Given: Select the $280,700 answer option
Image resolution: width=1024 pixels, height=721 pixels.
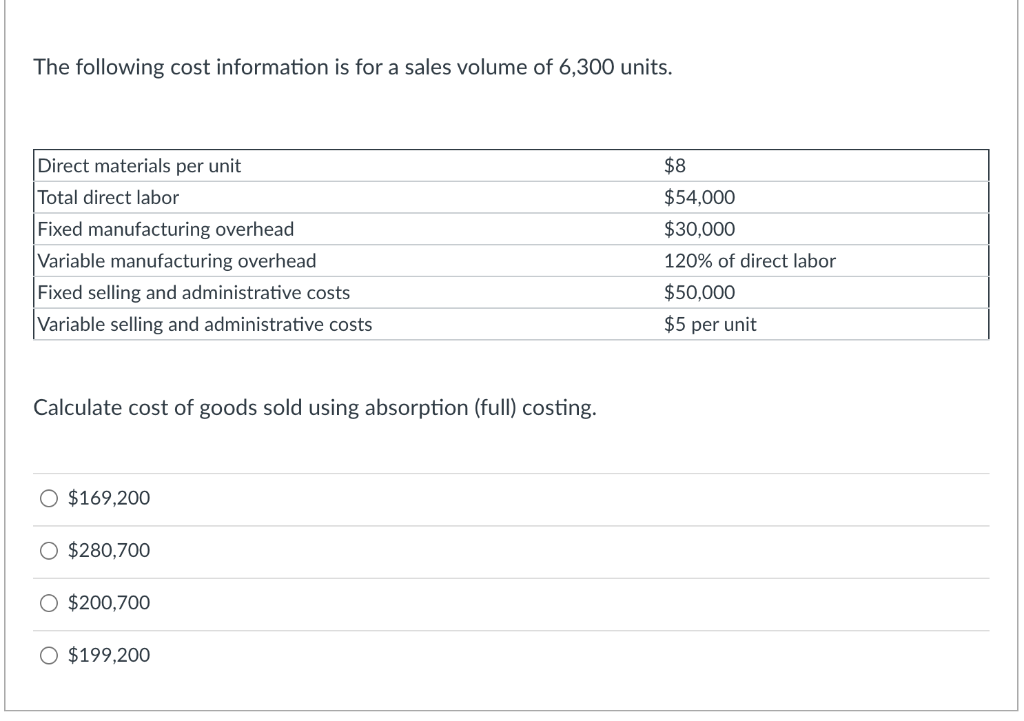Looking at the screenshot, I should [108, 550].
